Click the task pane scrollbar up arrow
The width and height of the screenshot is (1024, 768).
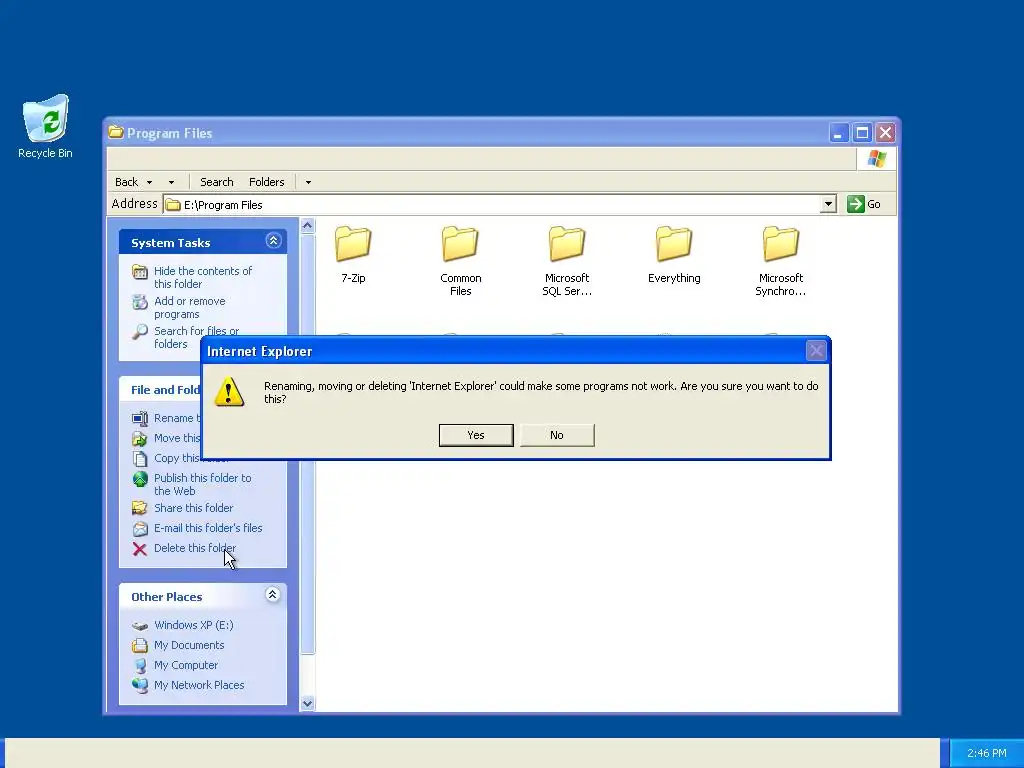tap(307, 226)
